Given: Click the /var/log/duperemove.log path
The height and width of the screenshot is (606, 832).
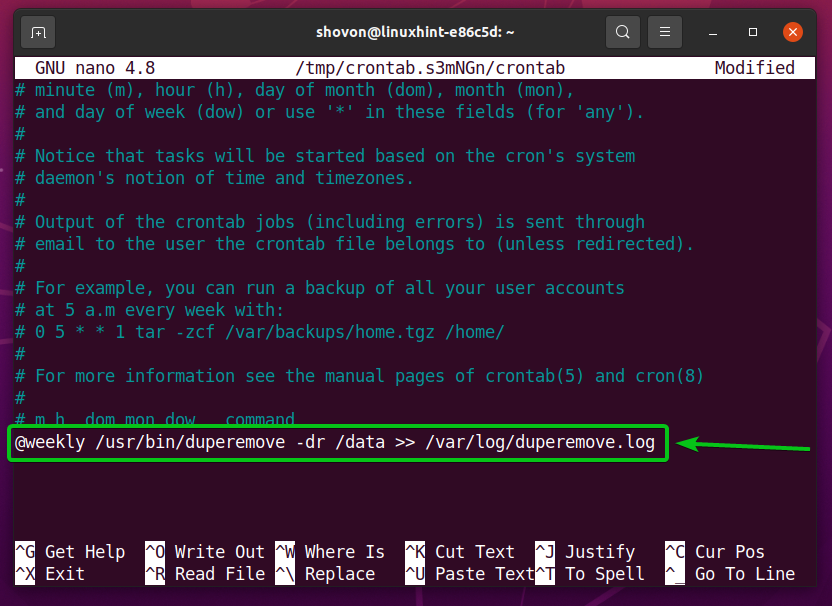Looking at the screenshot, I should click(540, 442).
